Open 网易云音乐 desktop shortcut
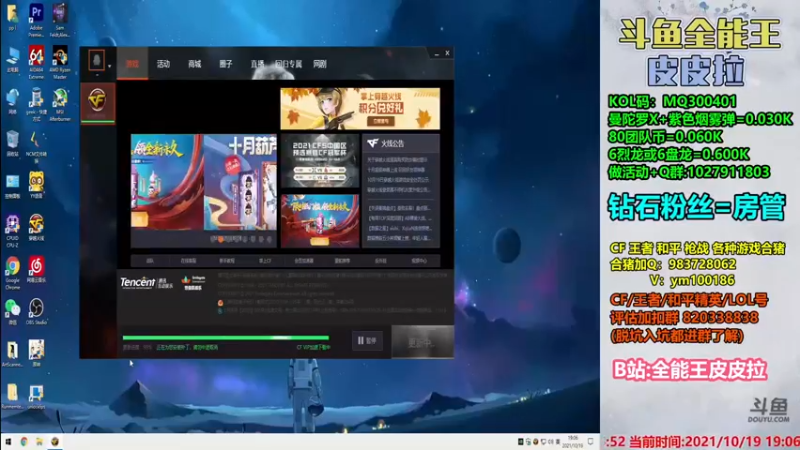This screenshot has height=450, width=800. pos(36,269)
